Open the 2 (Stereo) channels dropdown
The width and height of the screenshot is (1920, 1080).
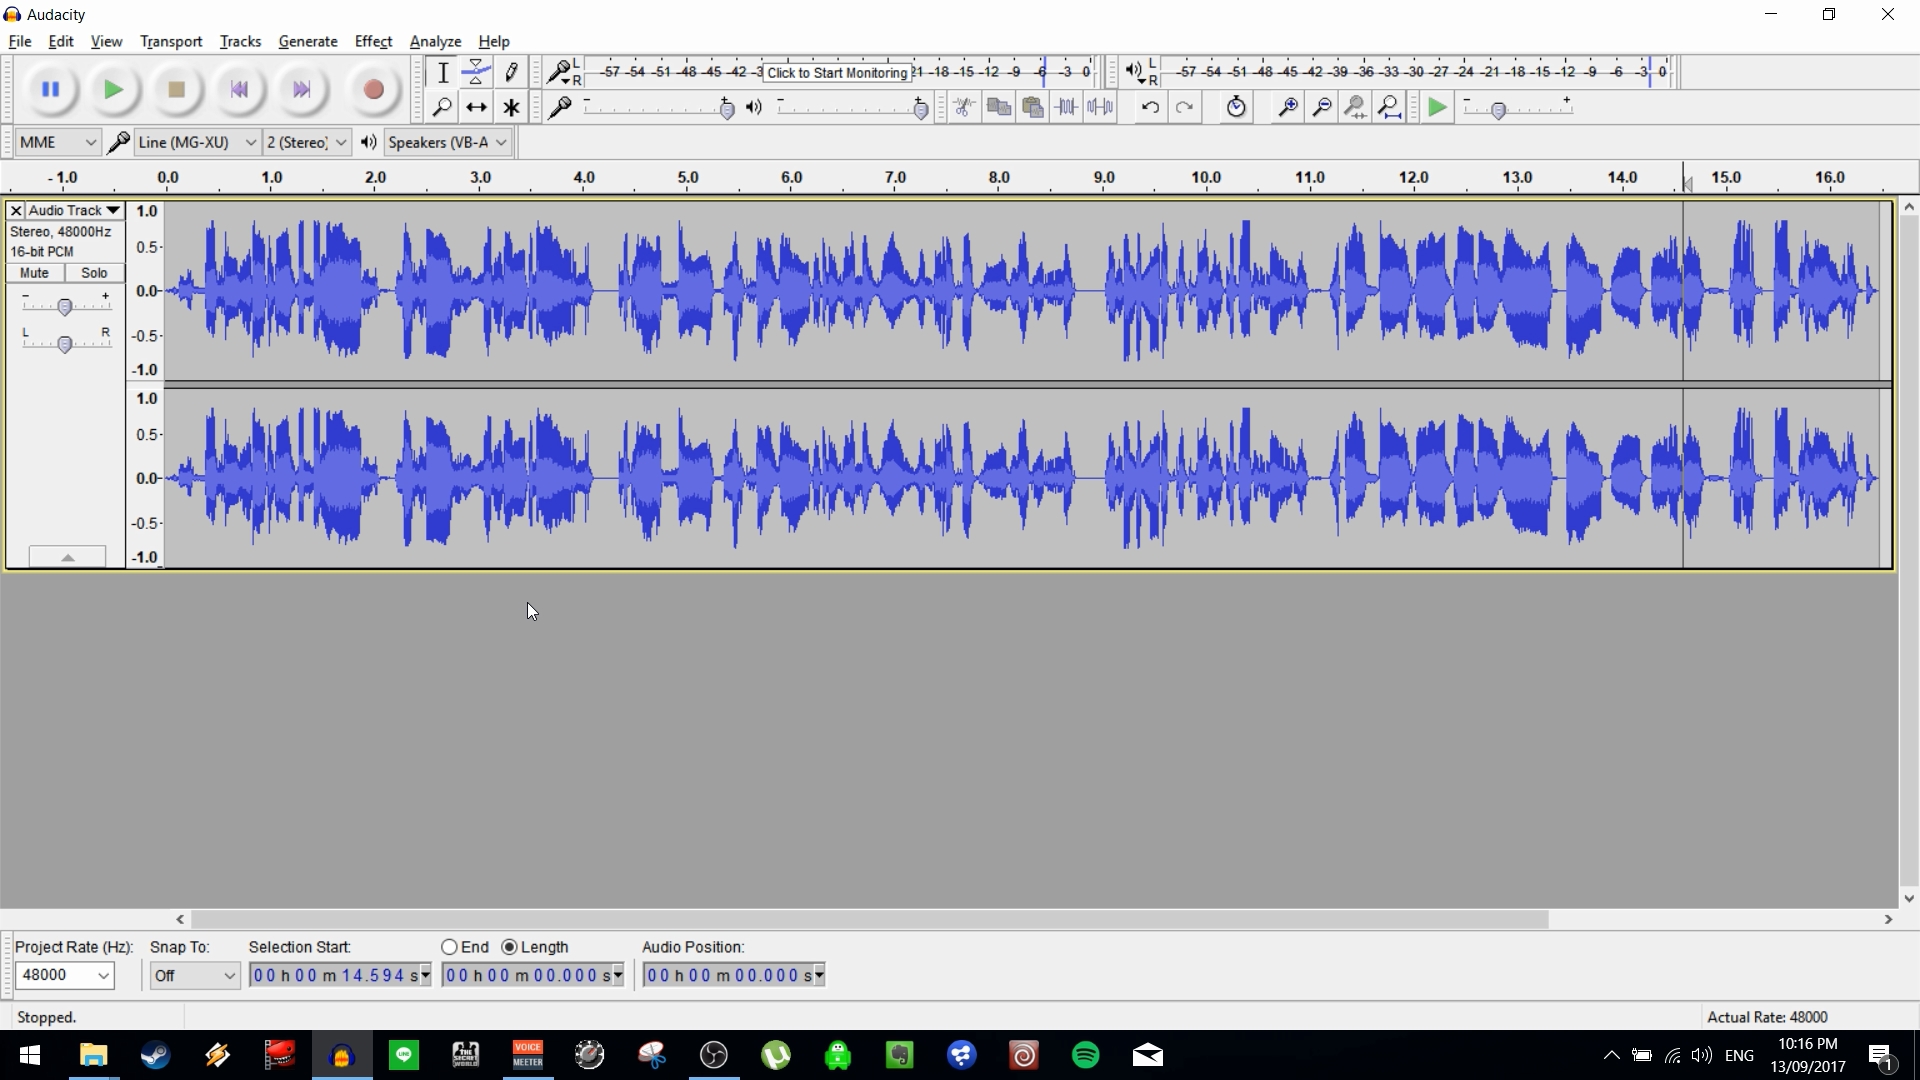tap(307, 142)
